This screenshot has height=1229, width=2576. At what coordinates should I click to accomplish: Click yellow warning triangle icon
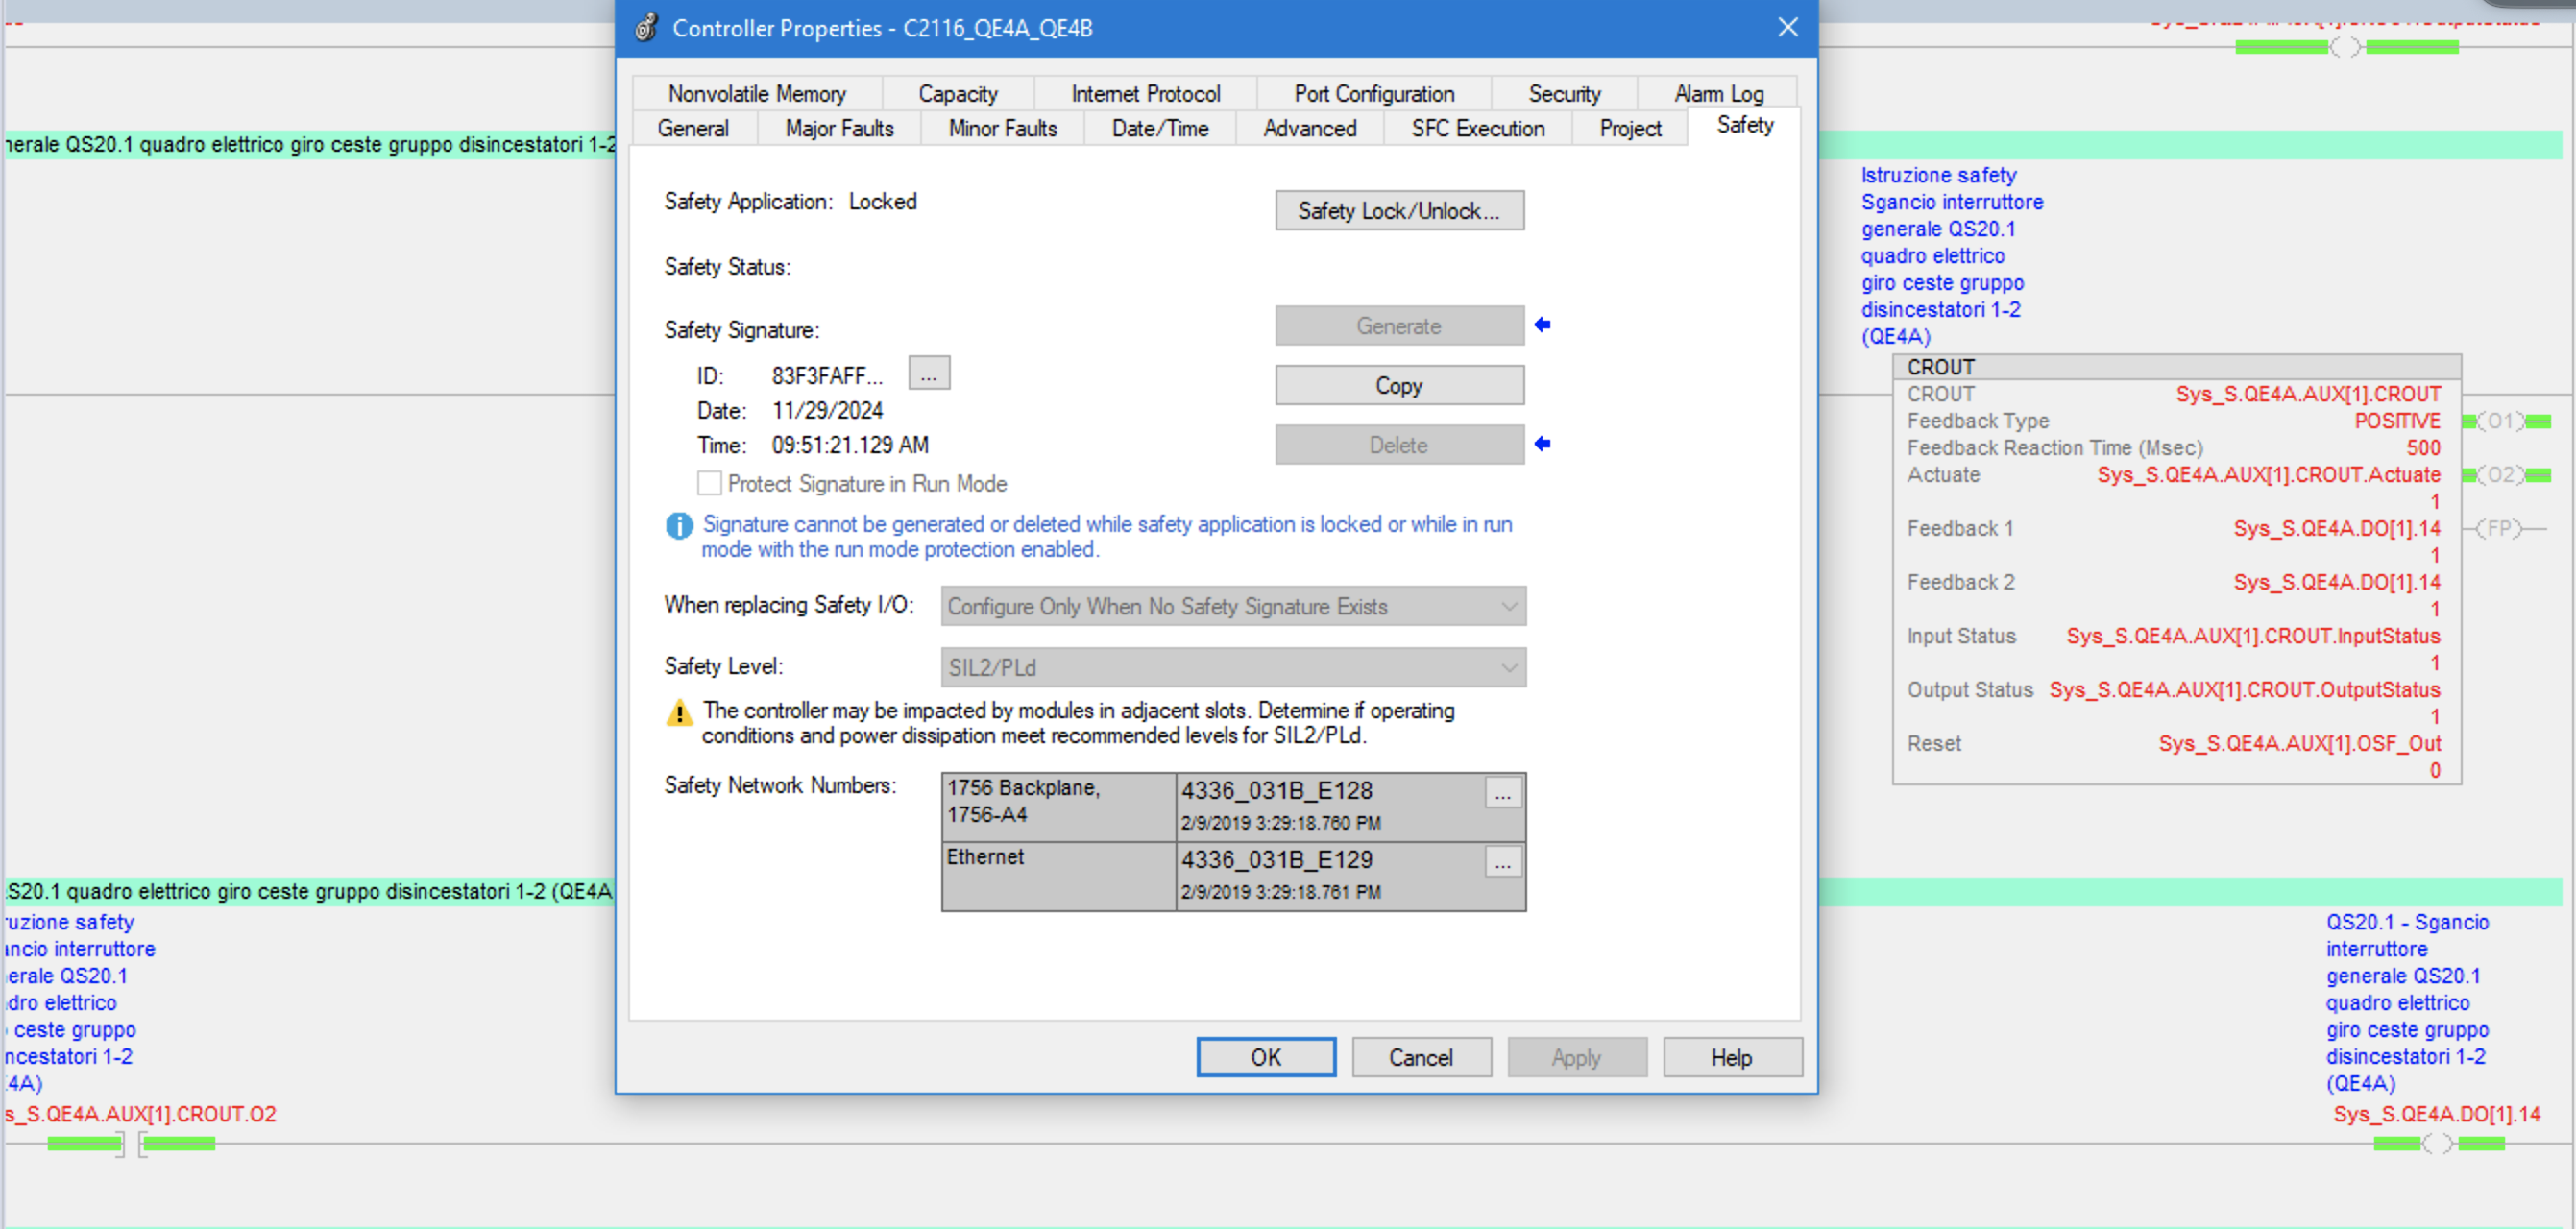[x=679, y=713]
